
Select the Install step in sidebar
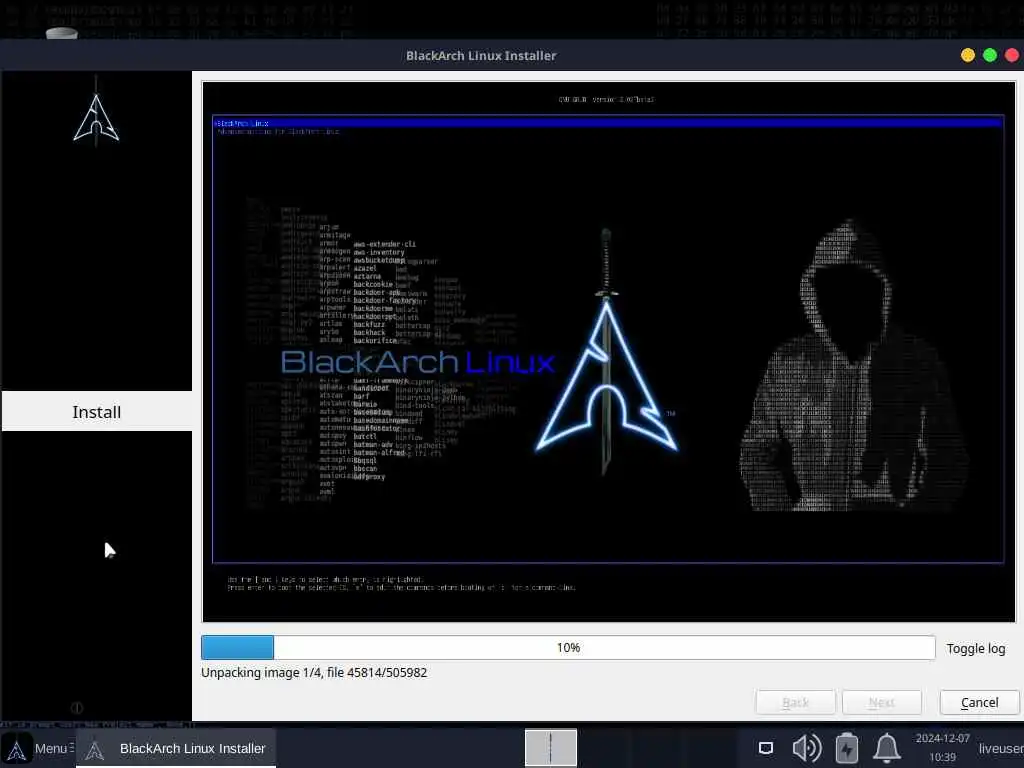97,411
